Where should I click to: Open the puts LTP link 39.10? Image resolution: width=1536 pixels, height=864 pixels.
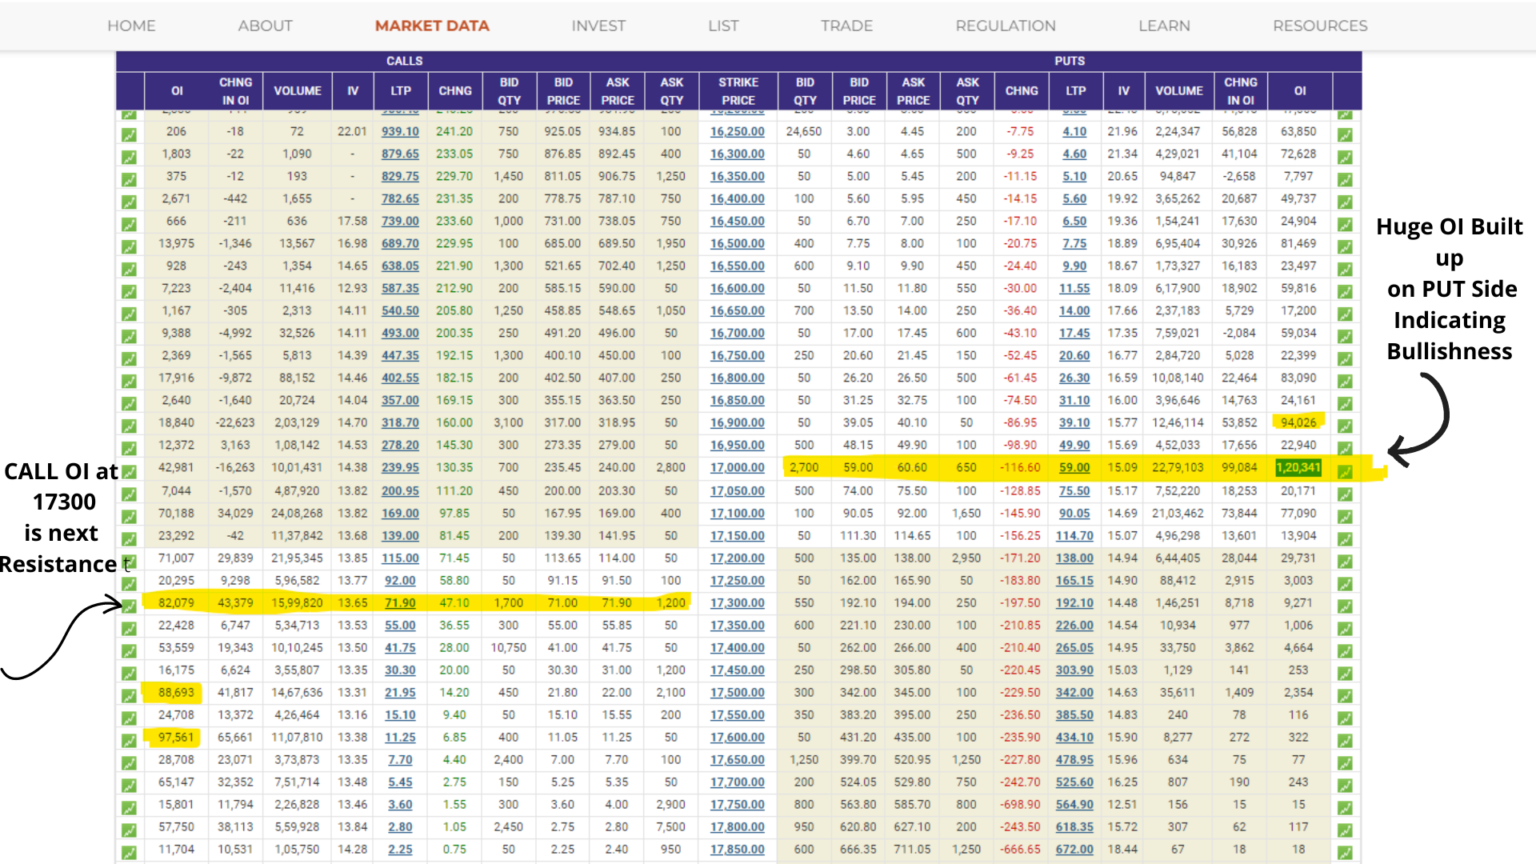point(1075,423)
